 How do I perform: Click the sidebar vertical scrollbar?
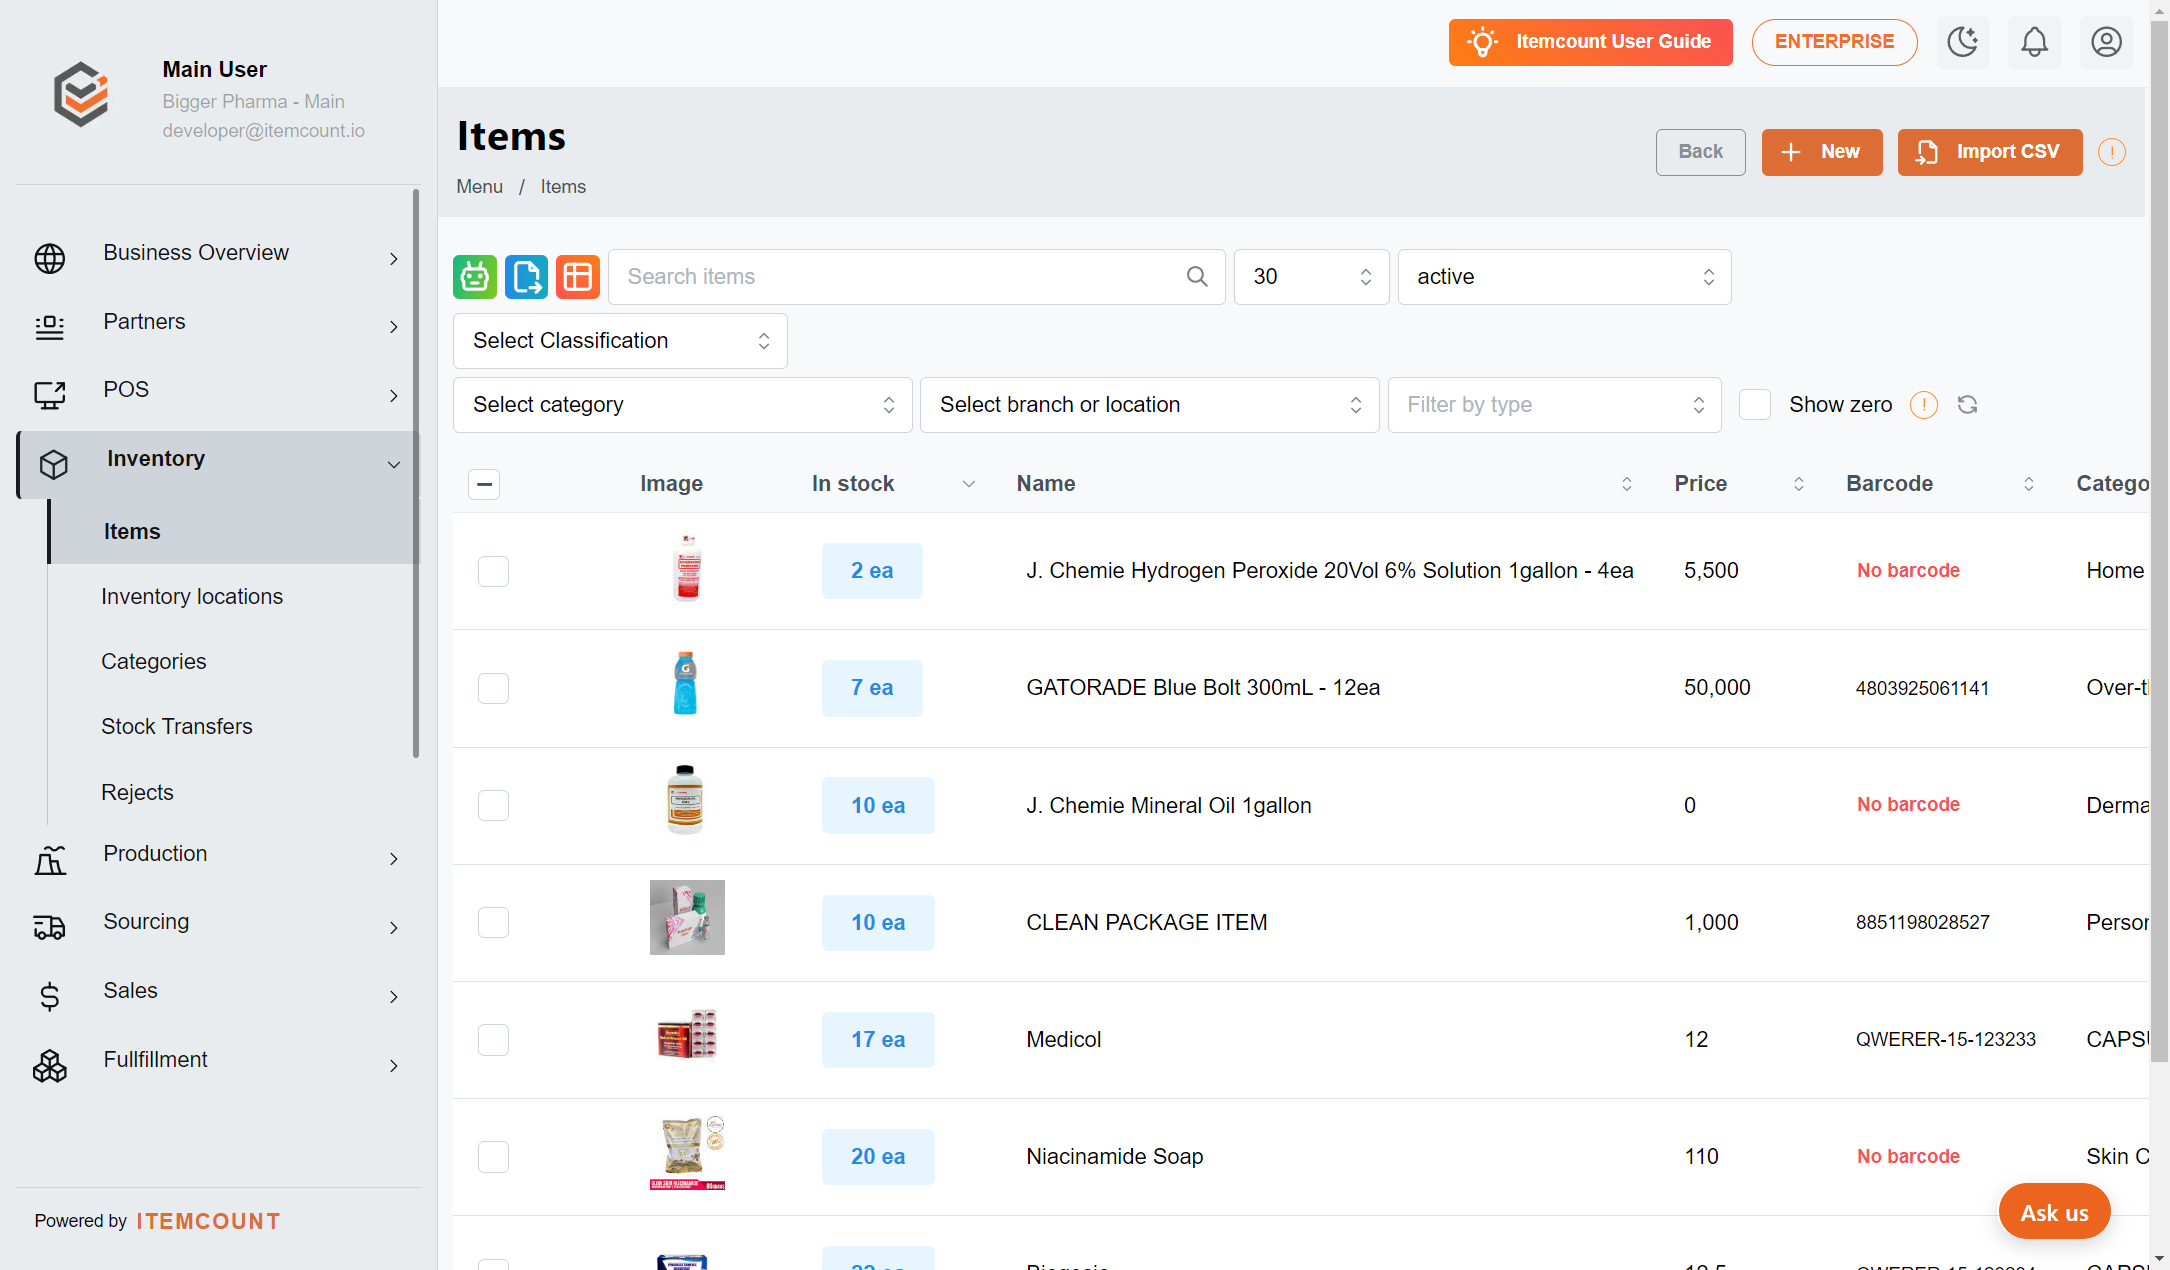tap(416, 475)
